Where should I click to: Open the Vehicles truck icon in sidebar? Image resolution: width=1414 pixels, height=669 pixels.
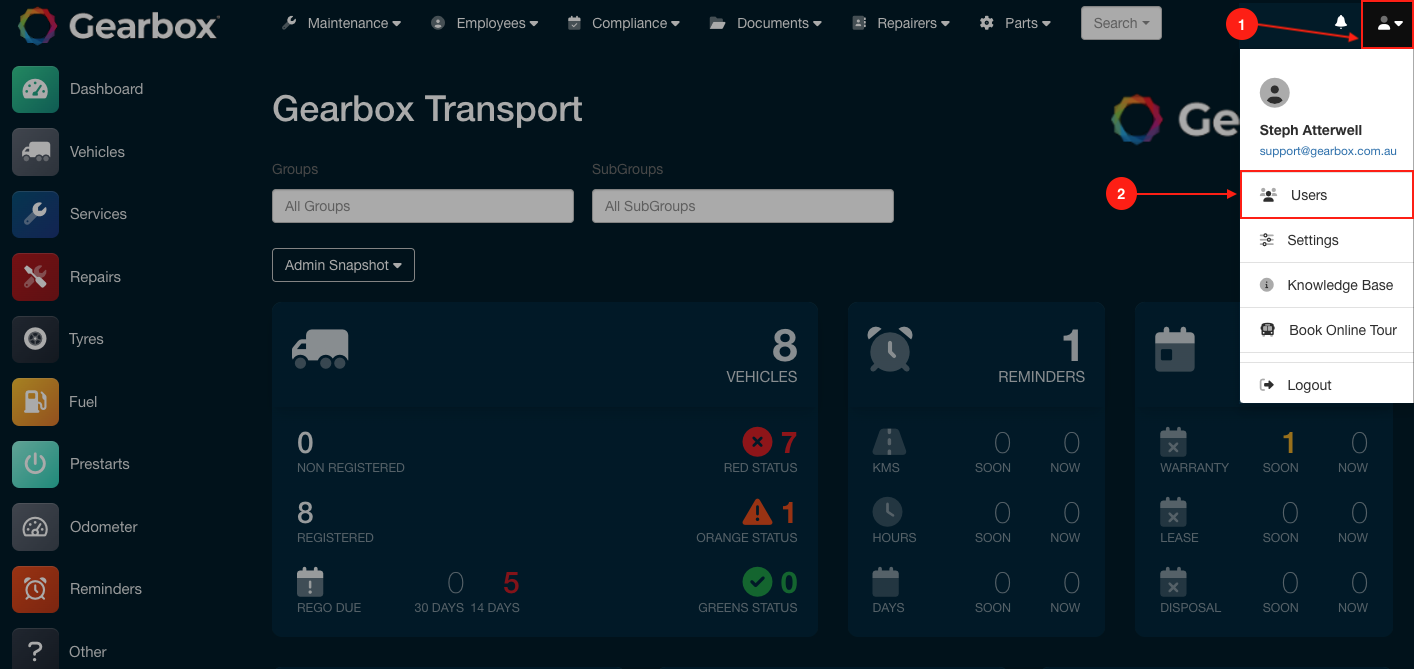click(35, 152)
